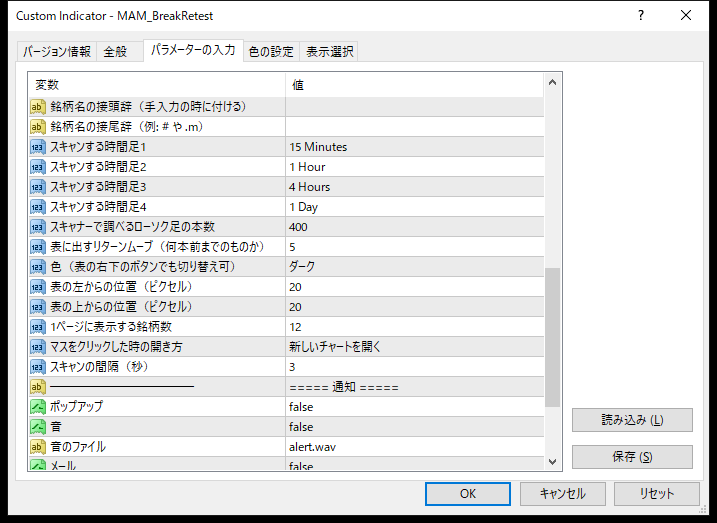
Task: Edit the 表の左からの位置 value 20
Action: pos(415,287)
